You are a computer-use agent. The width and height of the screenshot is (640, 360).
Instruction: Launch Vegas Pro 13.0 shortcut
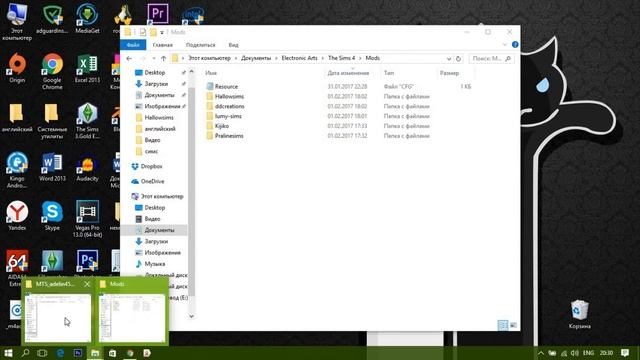87,219
